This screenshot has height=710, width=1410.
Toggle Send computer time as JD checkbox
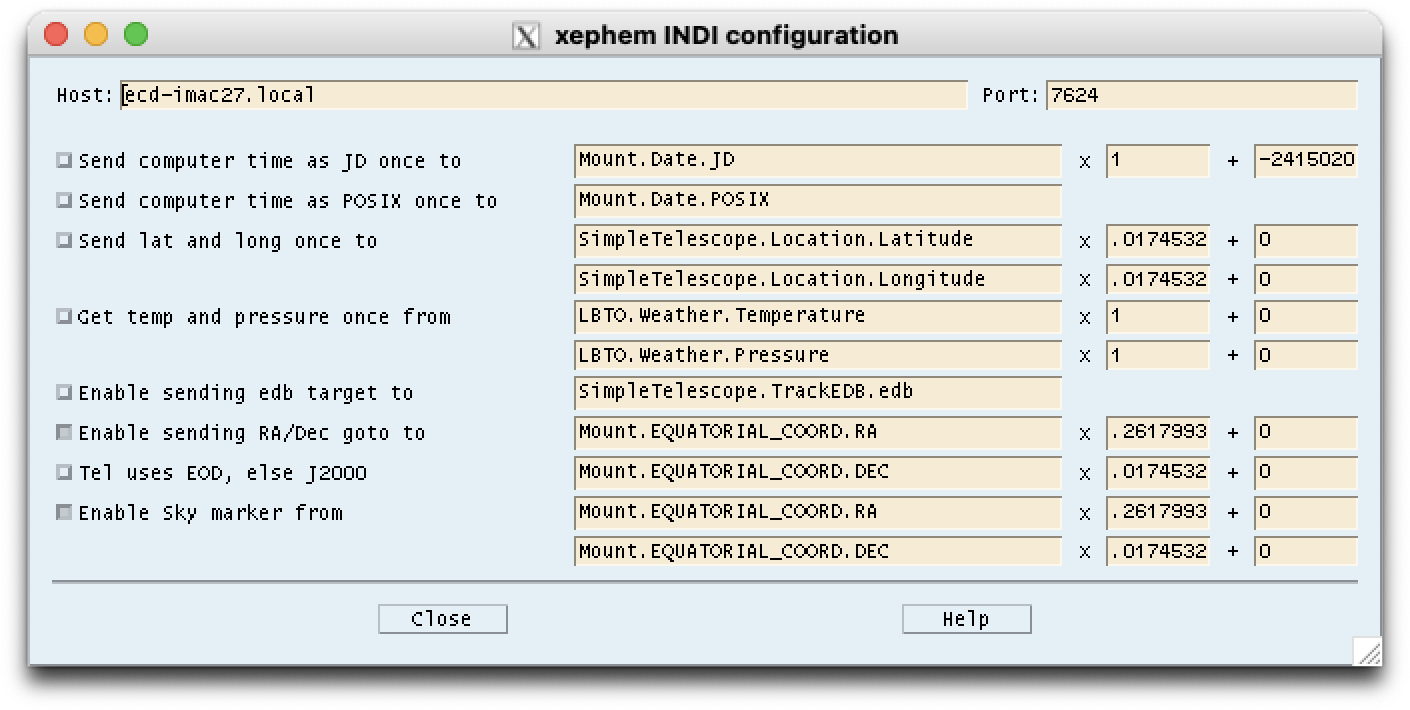[x=64, y=160]
